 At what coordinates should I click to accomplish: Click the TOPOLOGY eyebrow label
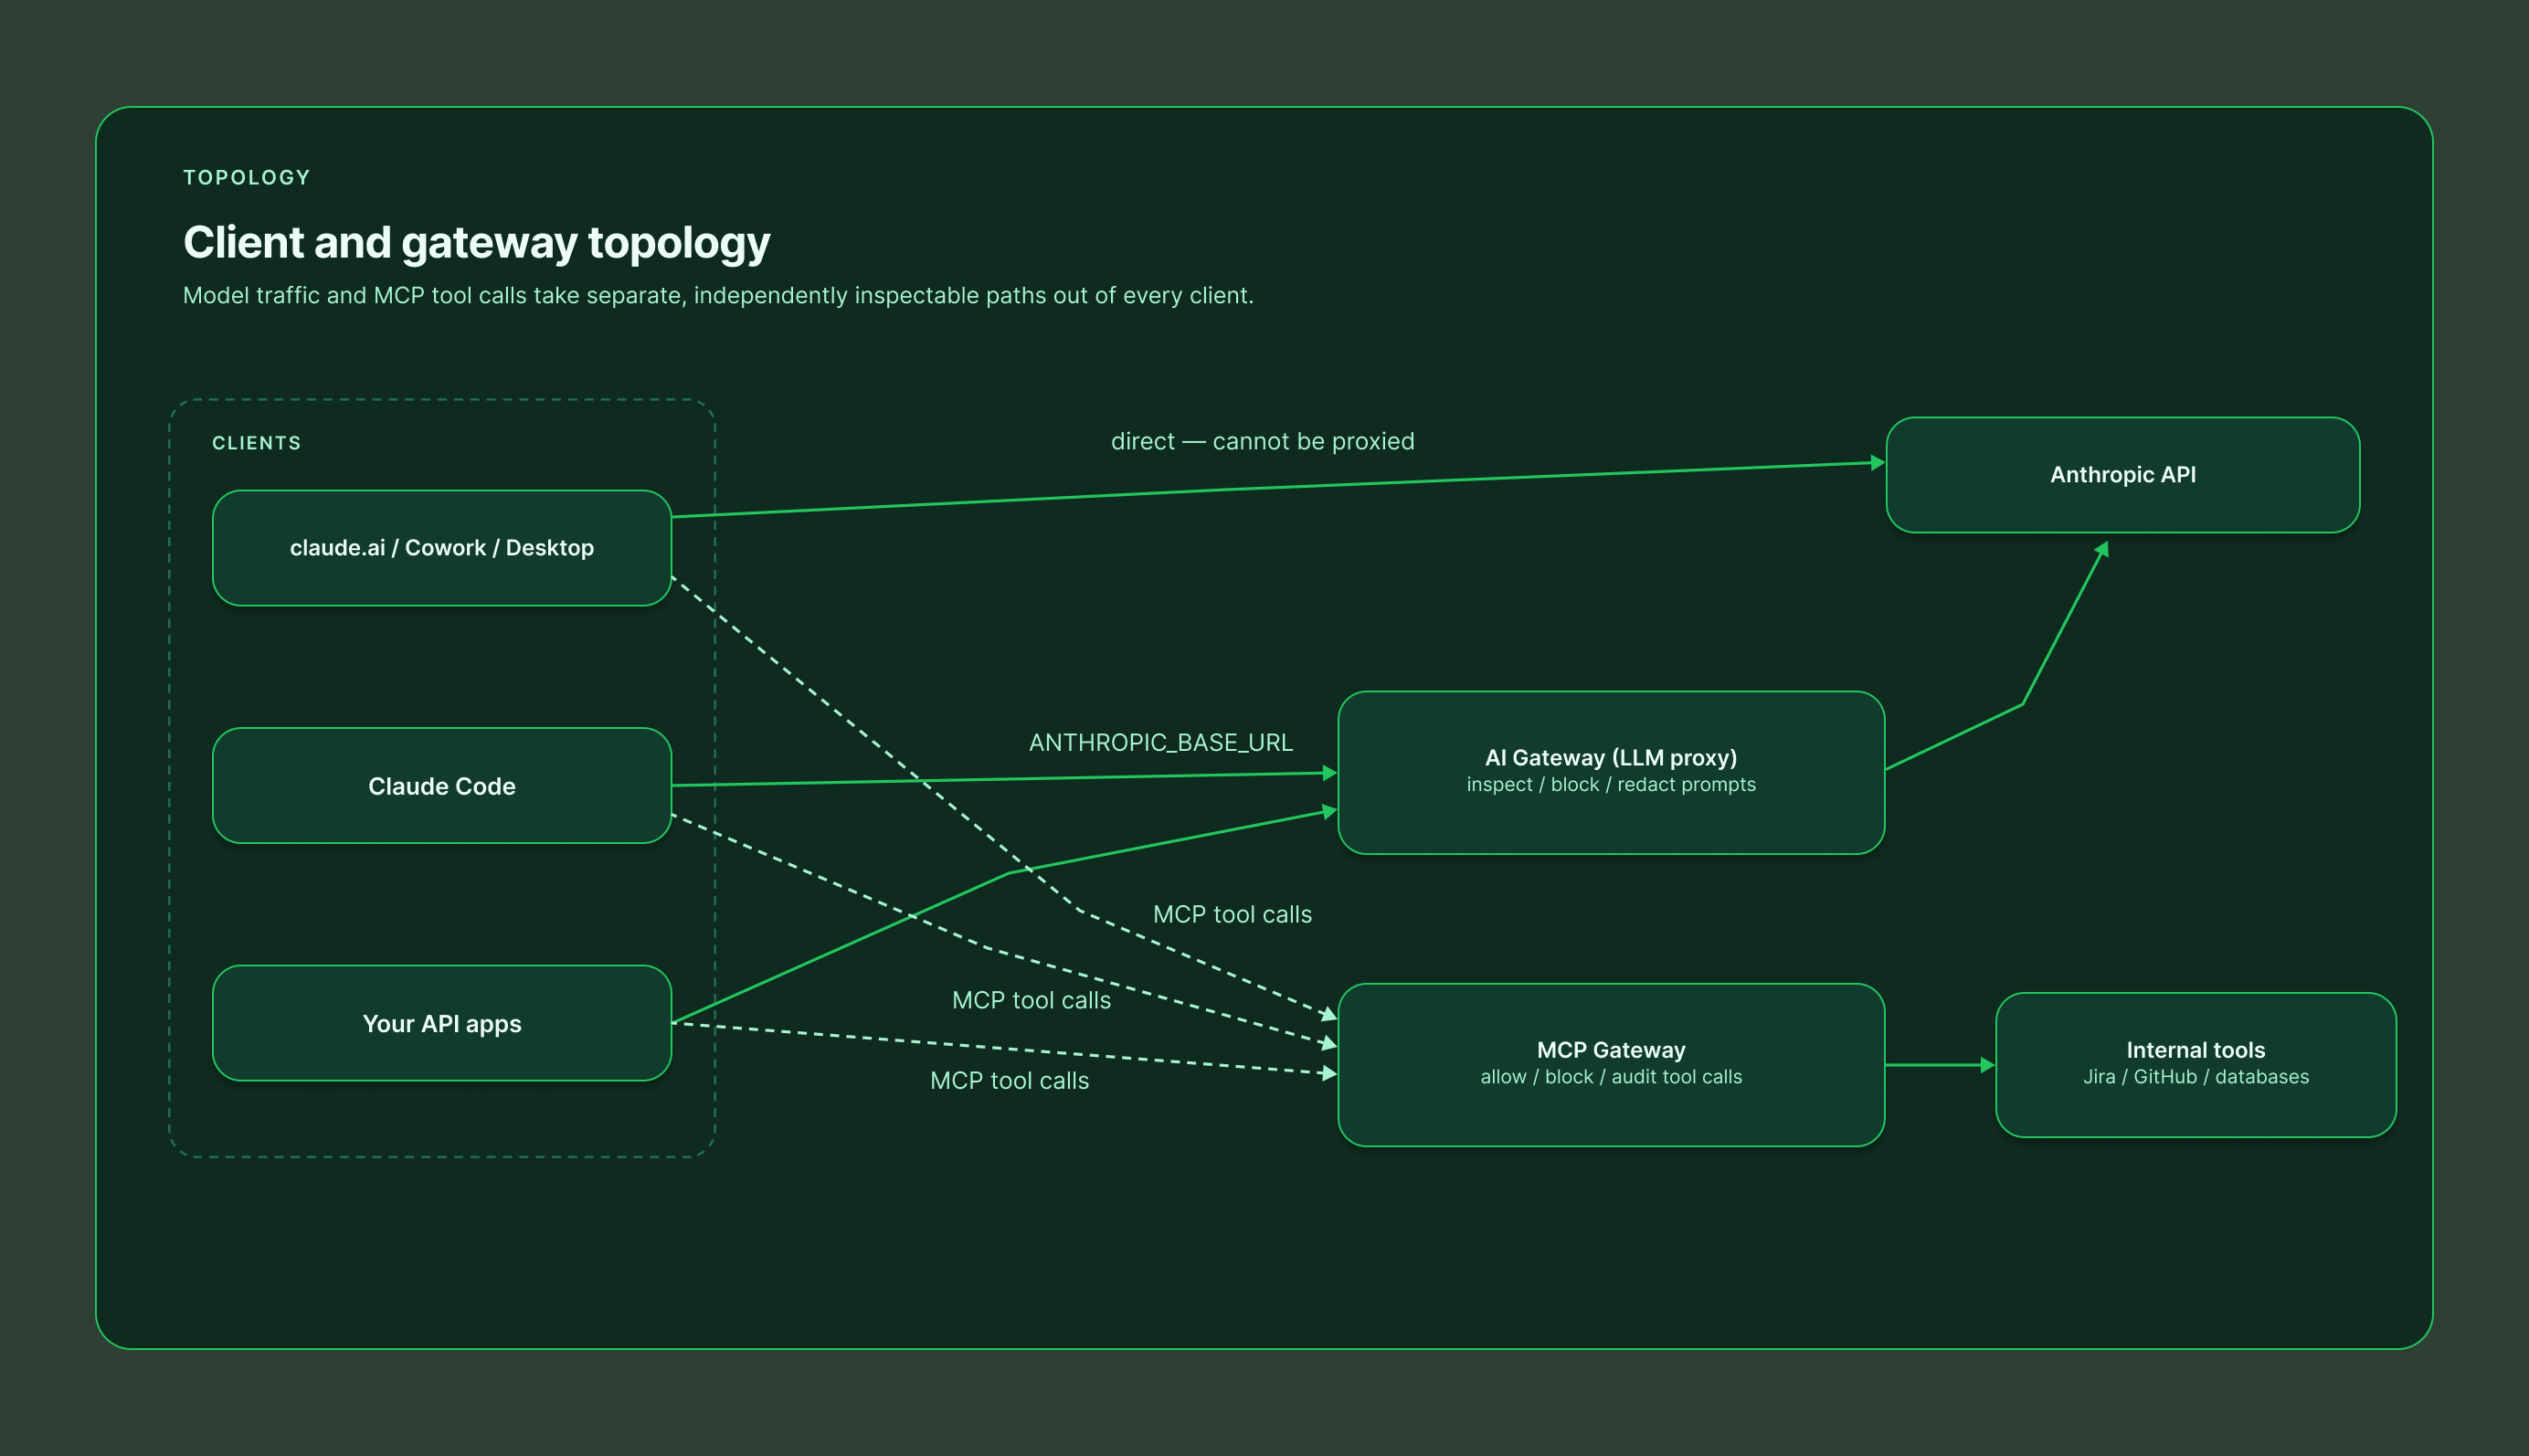(x=247, y=178)
